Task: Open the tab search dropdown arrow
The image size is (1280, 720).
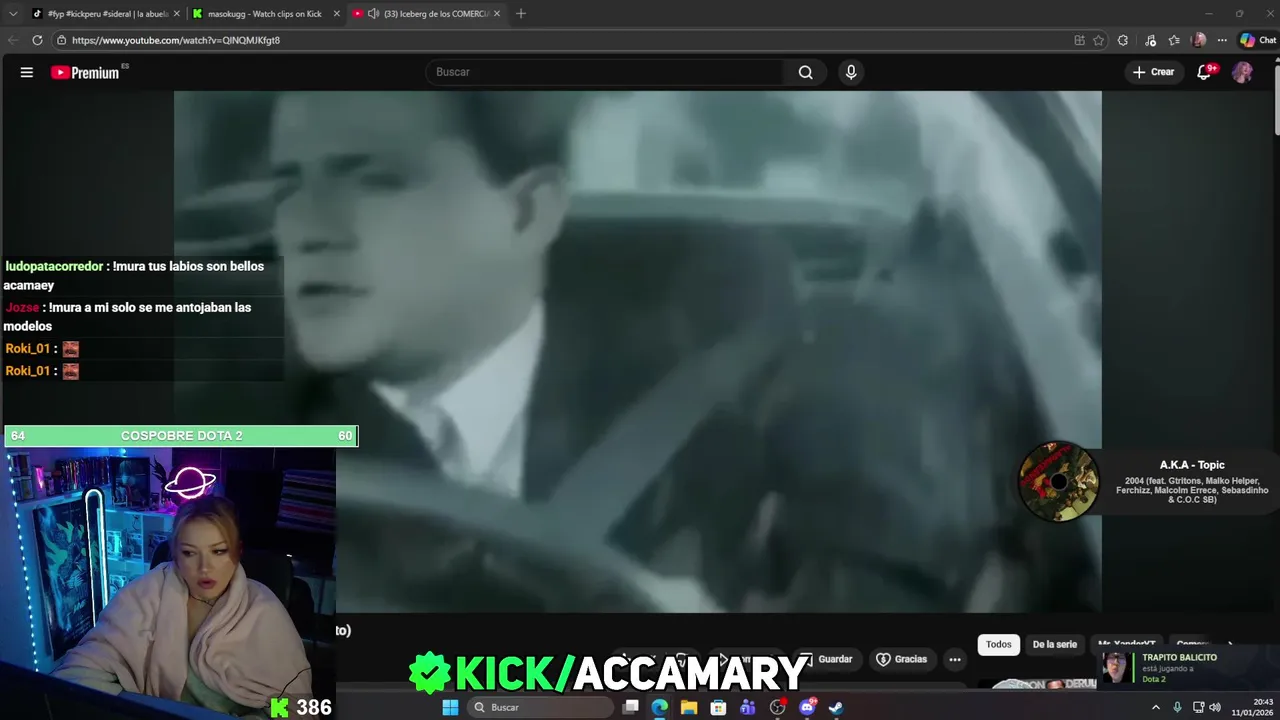Action: click(x=13, y=13)
